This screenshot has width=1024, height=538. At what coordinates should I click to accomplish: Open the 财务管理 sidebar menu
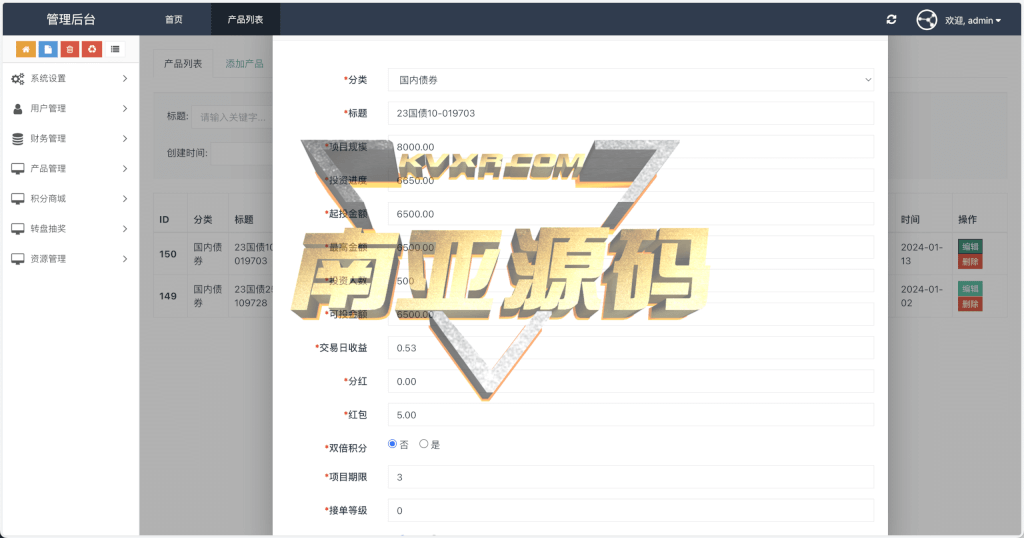(x=71, y=138)
